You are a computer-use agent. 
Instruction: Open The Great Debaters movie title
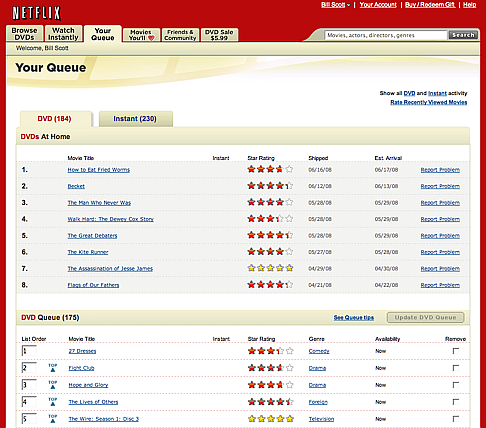coord(92,236)
